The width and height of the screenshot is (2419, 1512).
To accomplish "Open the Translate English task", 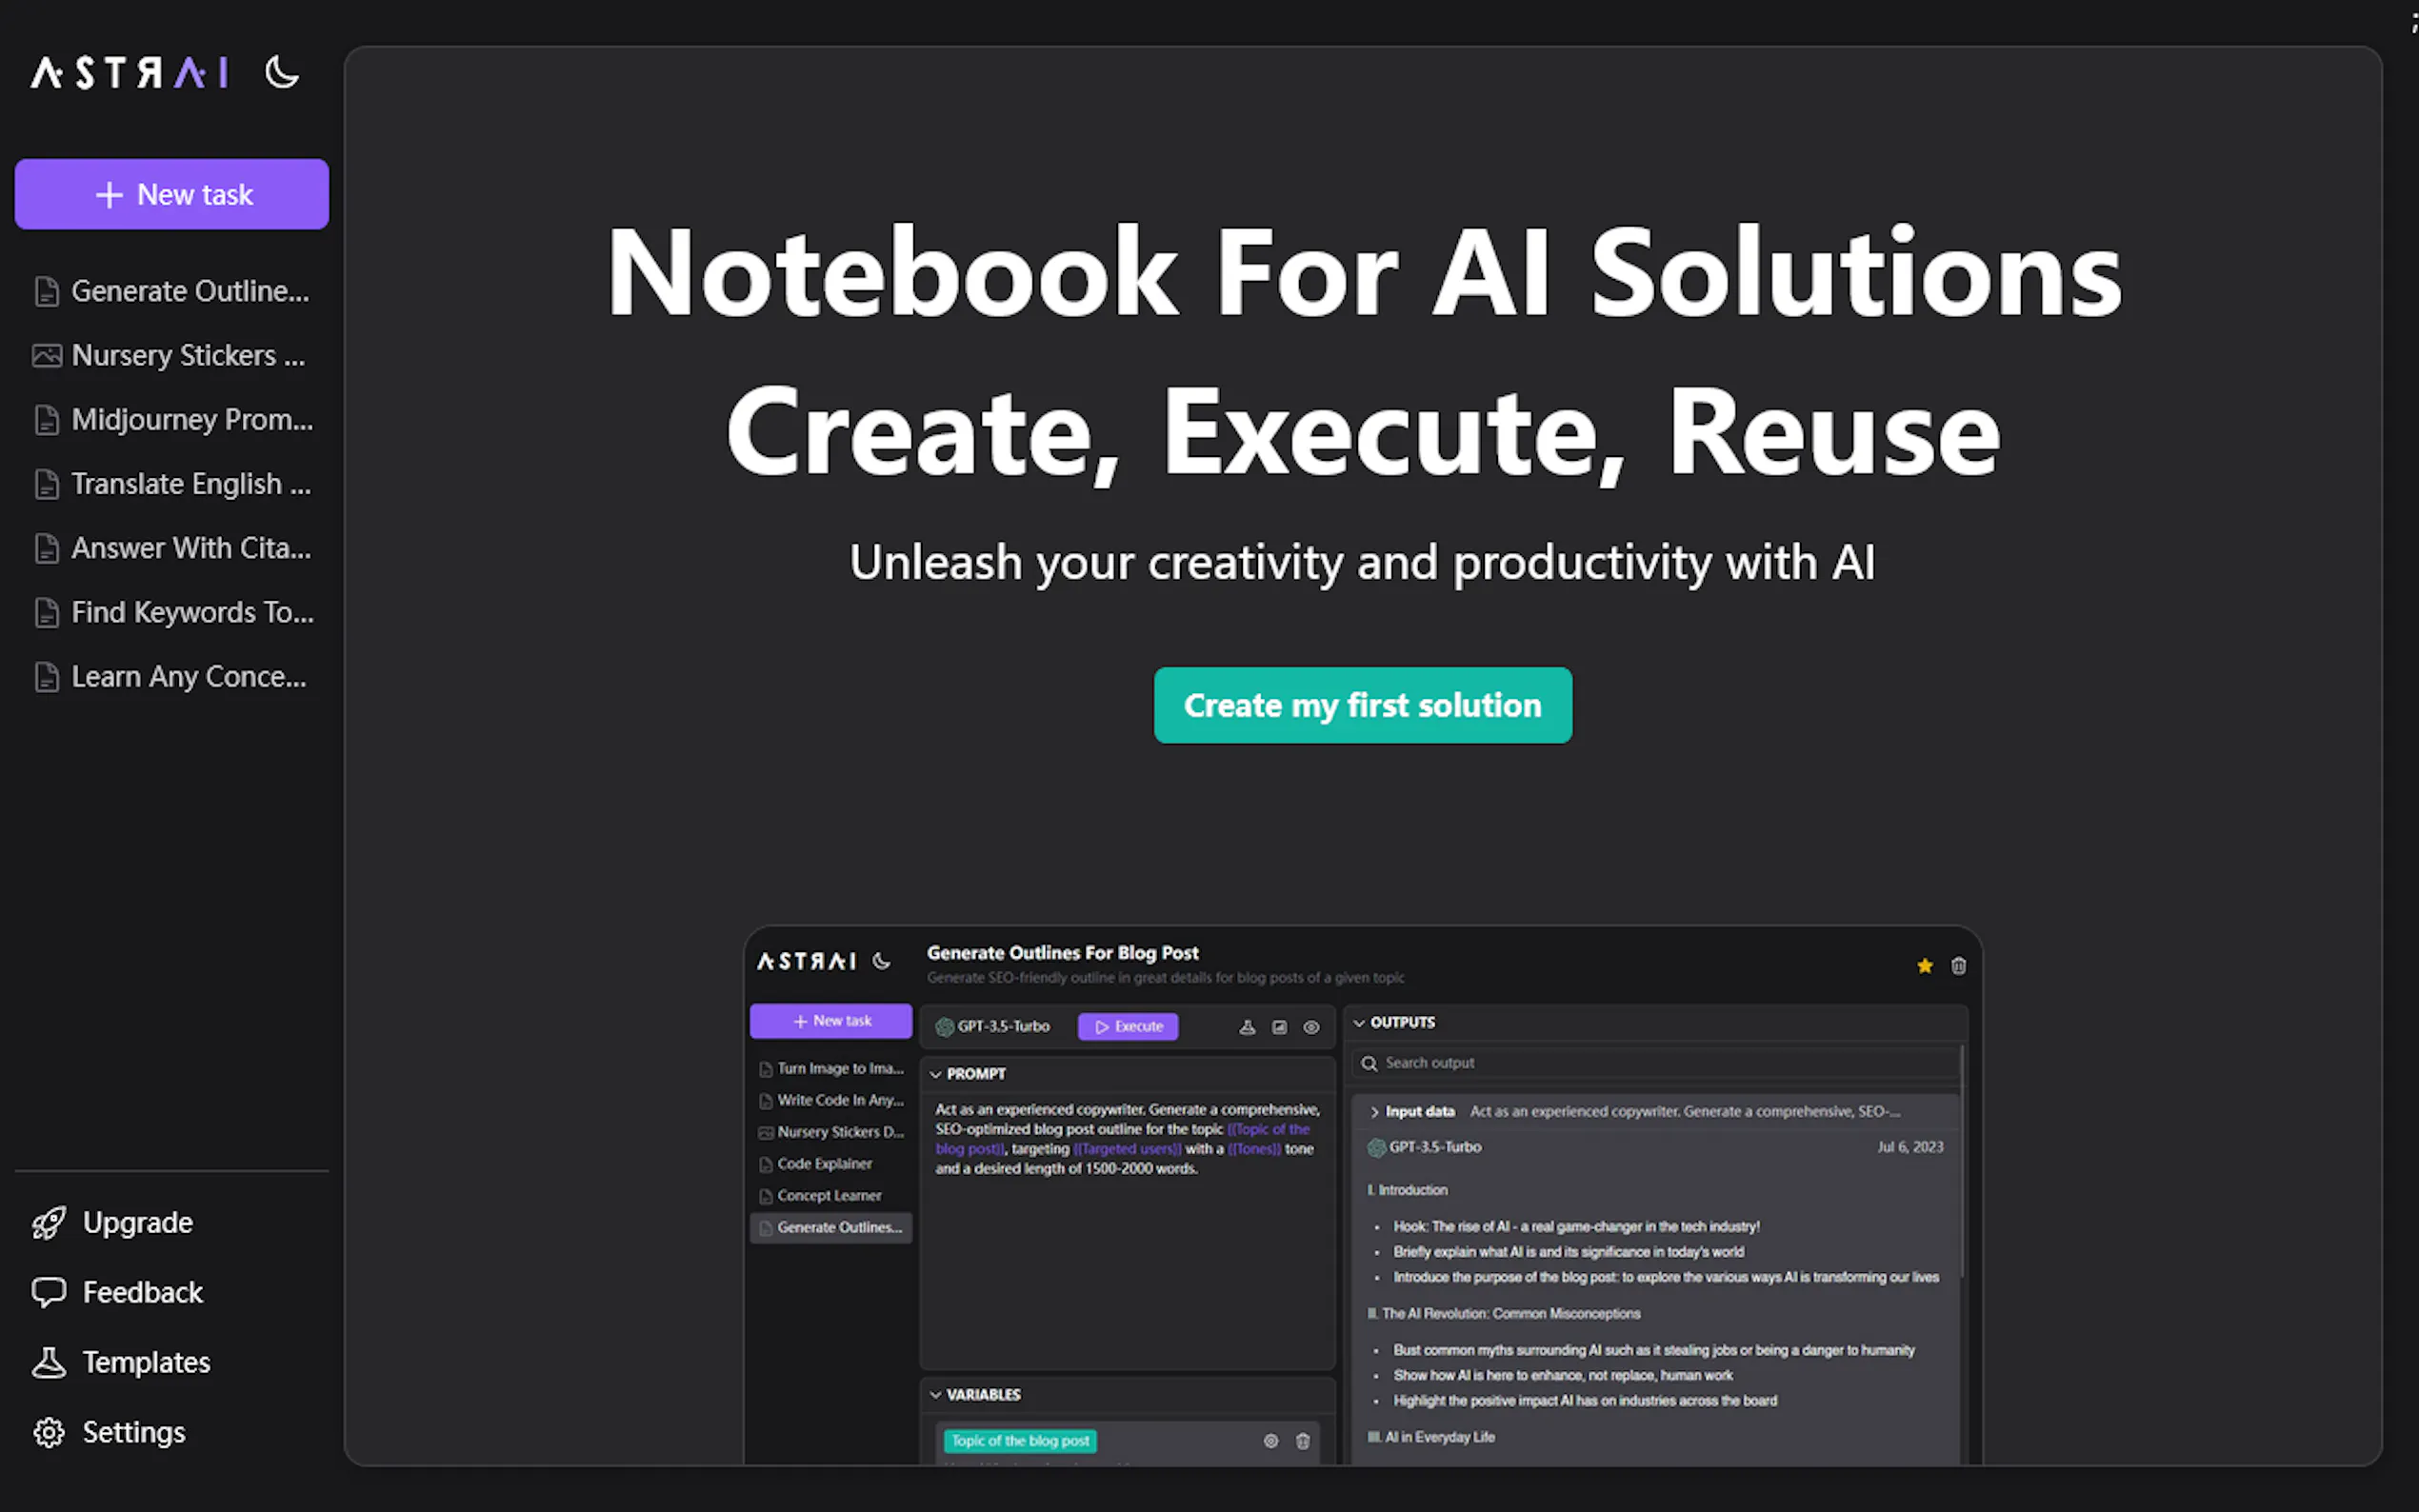I will 191,484.
